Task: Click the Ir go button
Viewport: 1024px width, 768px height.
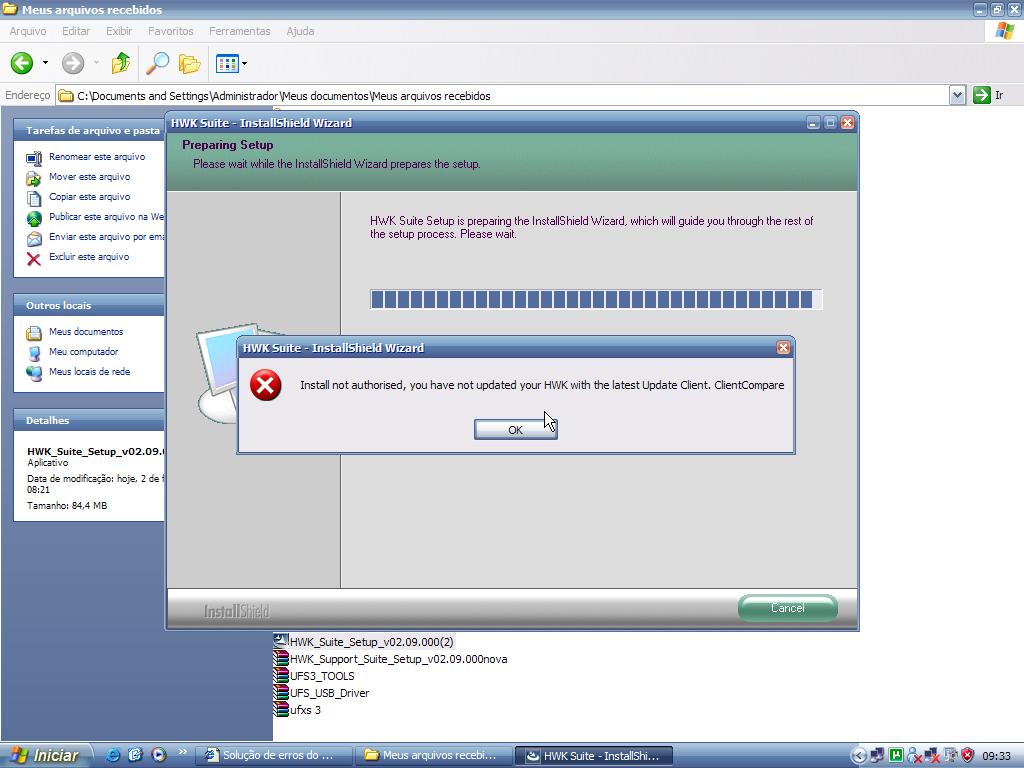Action: tap(989, 95)
